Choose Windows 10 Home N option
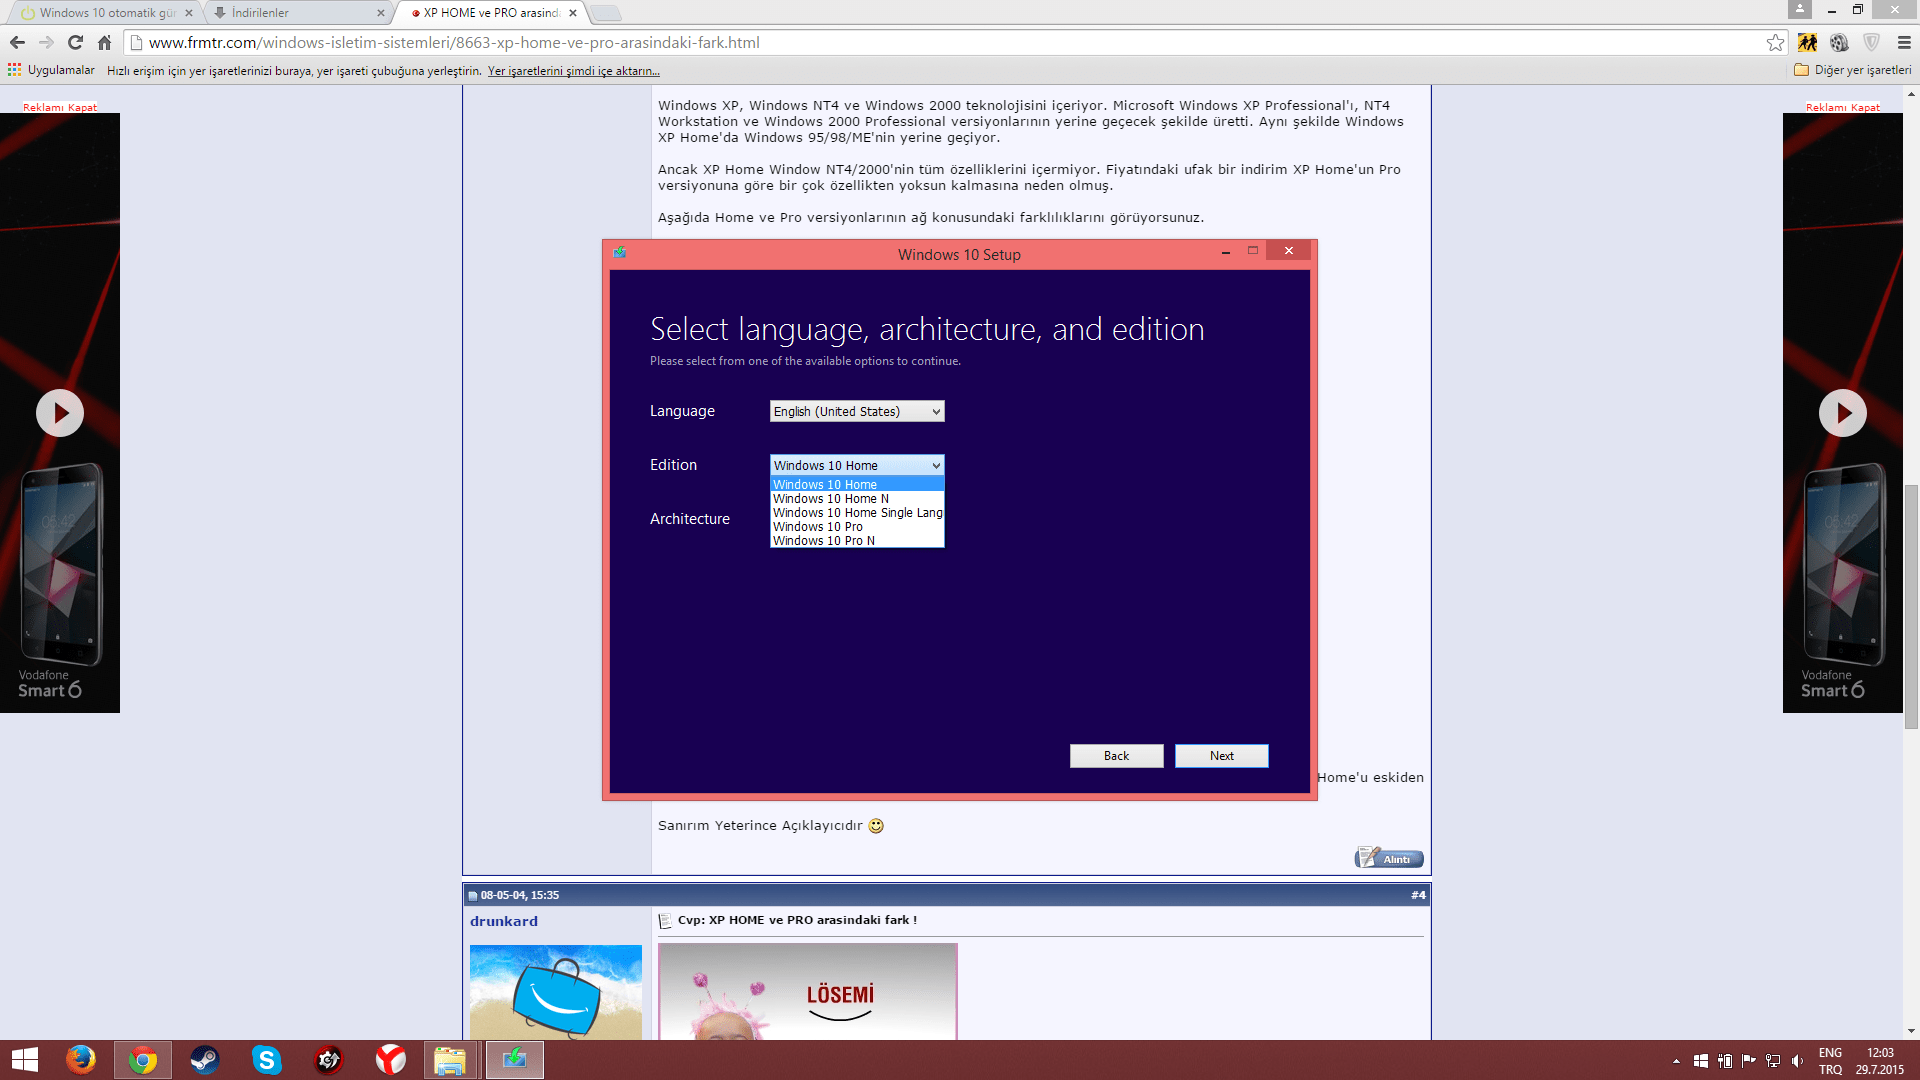1920x1080 pixels. [x=830, y=499]
